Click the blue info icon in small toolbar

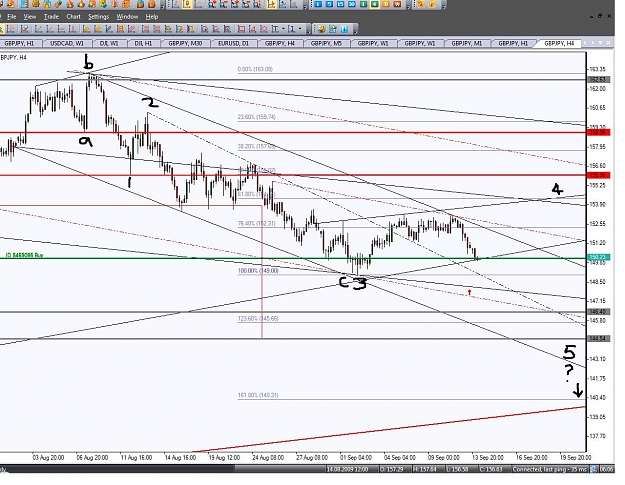tap(344, 29)
